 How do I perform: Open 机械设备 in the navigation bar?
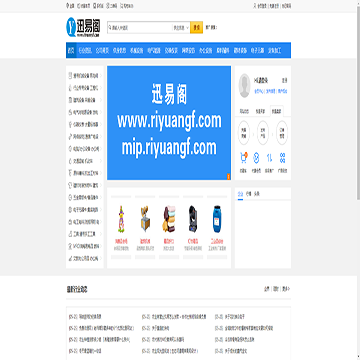point(137,50)
